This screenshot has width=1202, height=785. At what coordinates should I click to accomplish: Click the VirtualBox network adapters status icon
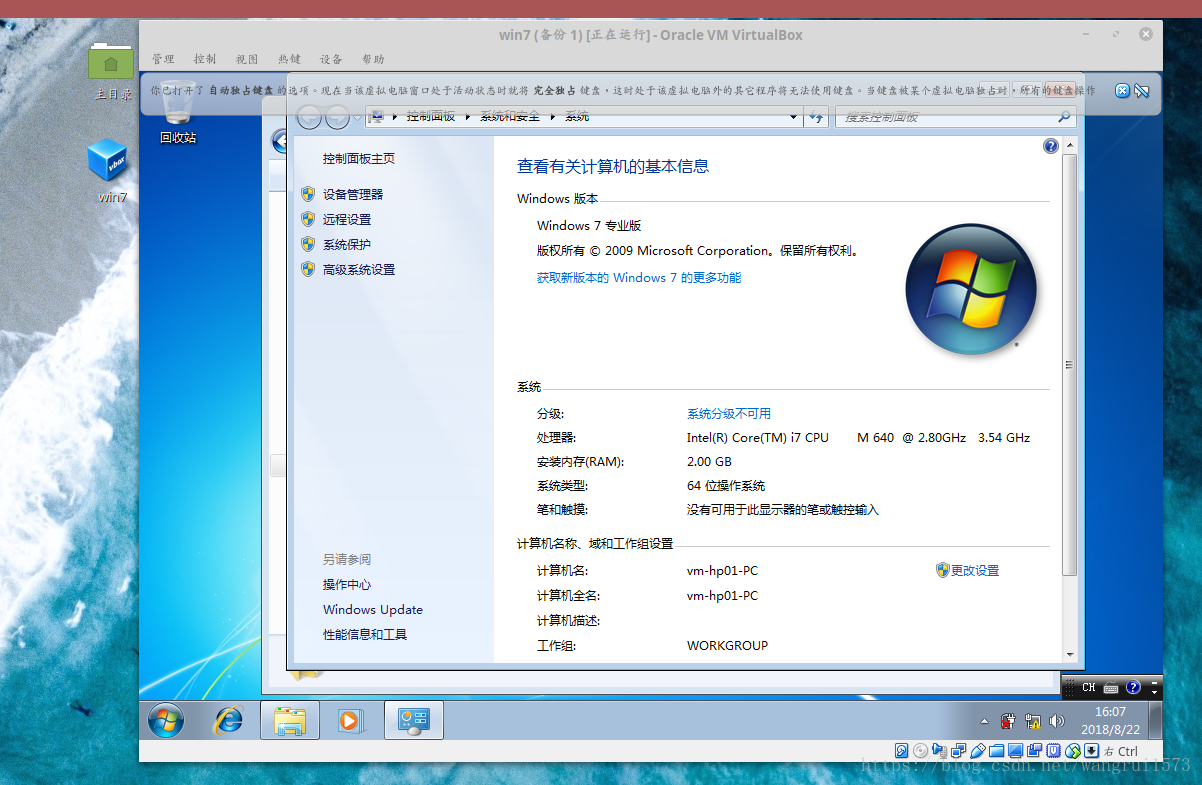point(958,751)
